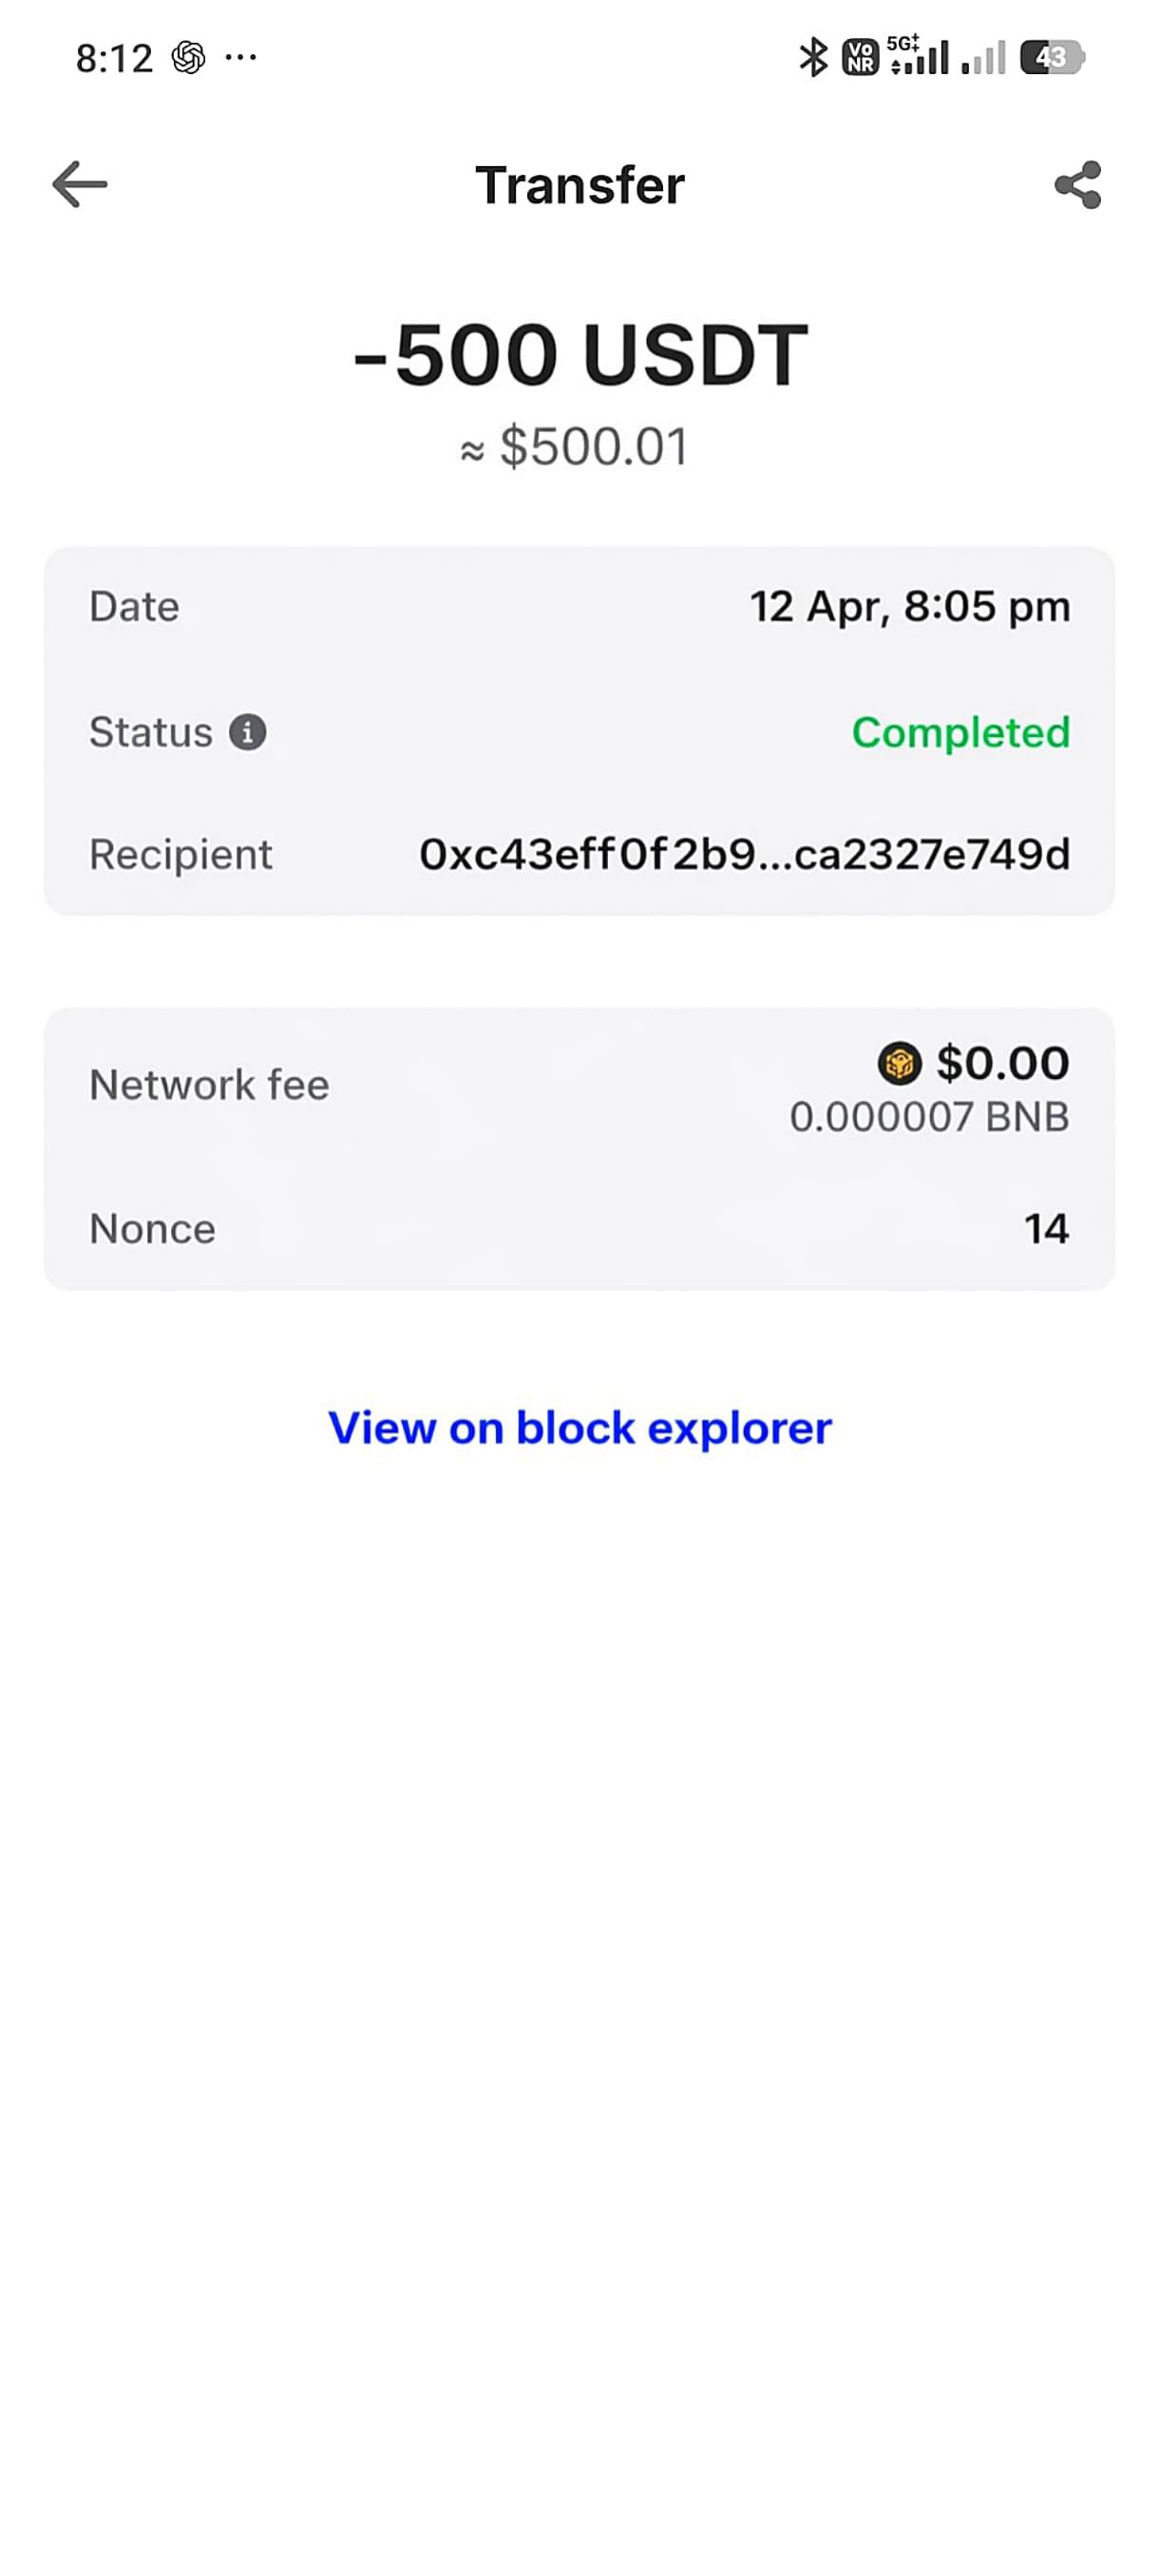Tap the green Completed status text

[x=960, y=732]
